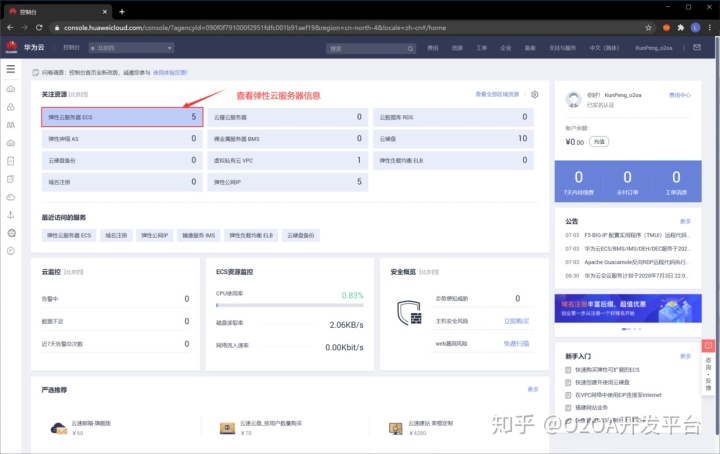Open guide 在VPC网络中使用EIP连接至Internet
The image size is (720, 454).
coord(618,395)
